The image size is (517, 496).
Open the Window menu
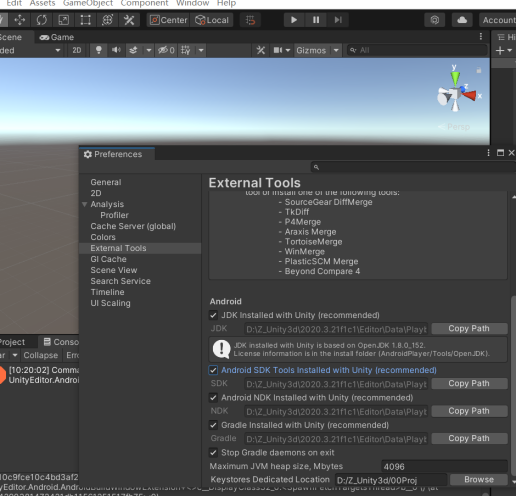(193, 4)
